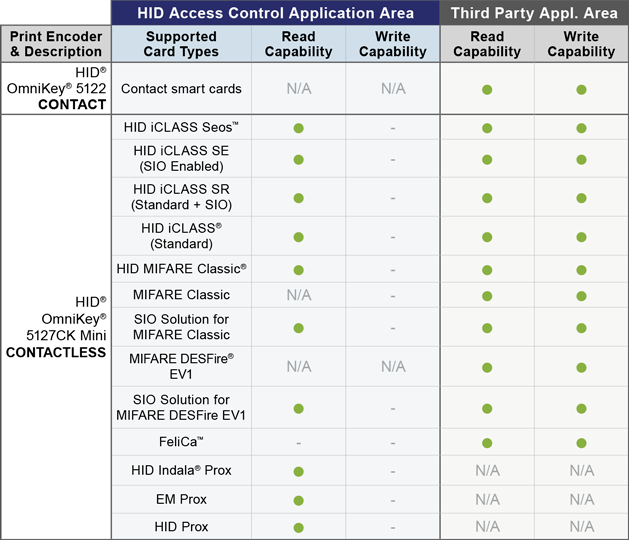Click third-party read N/A for HID Prox
The height and width of the screenshot is (540, 629).
pyautogui.click(x=487, y=527)
